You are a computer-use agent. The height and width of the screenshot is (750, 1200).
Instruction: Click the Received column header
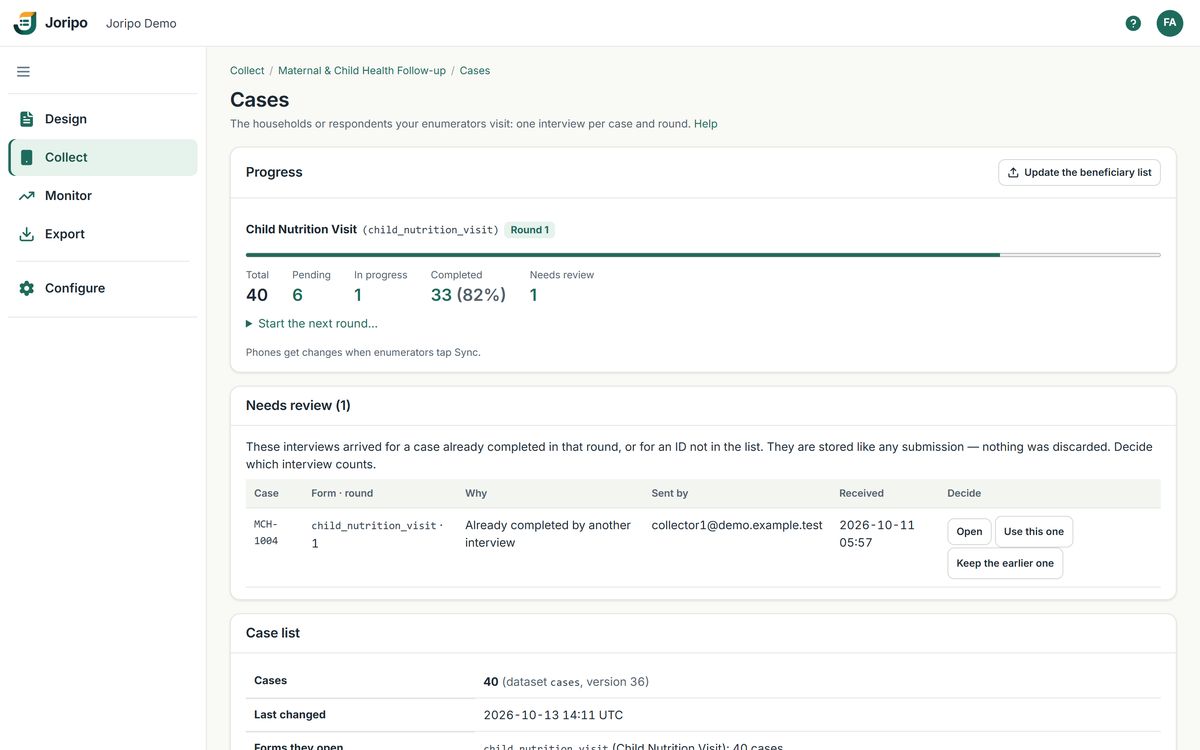tap(861, 493)
